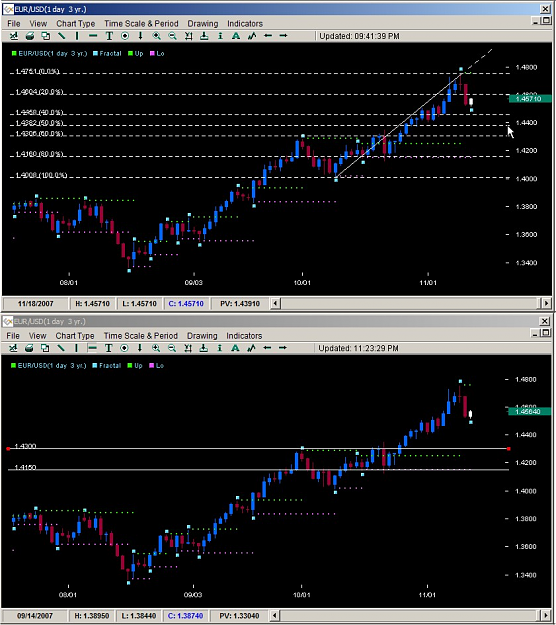Select horizontal line tool in the upper window
This screenshot has width=556, height=625.
click(x=93, y=36)
